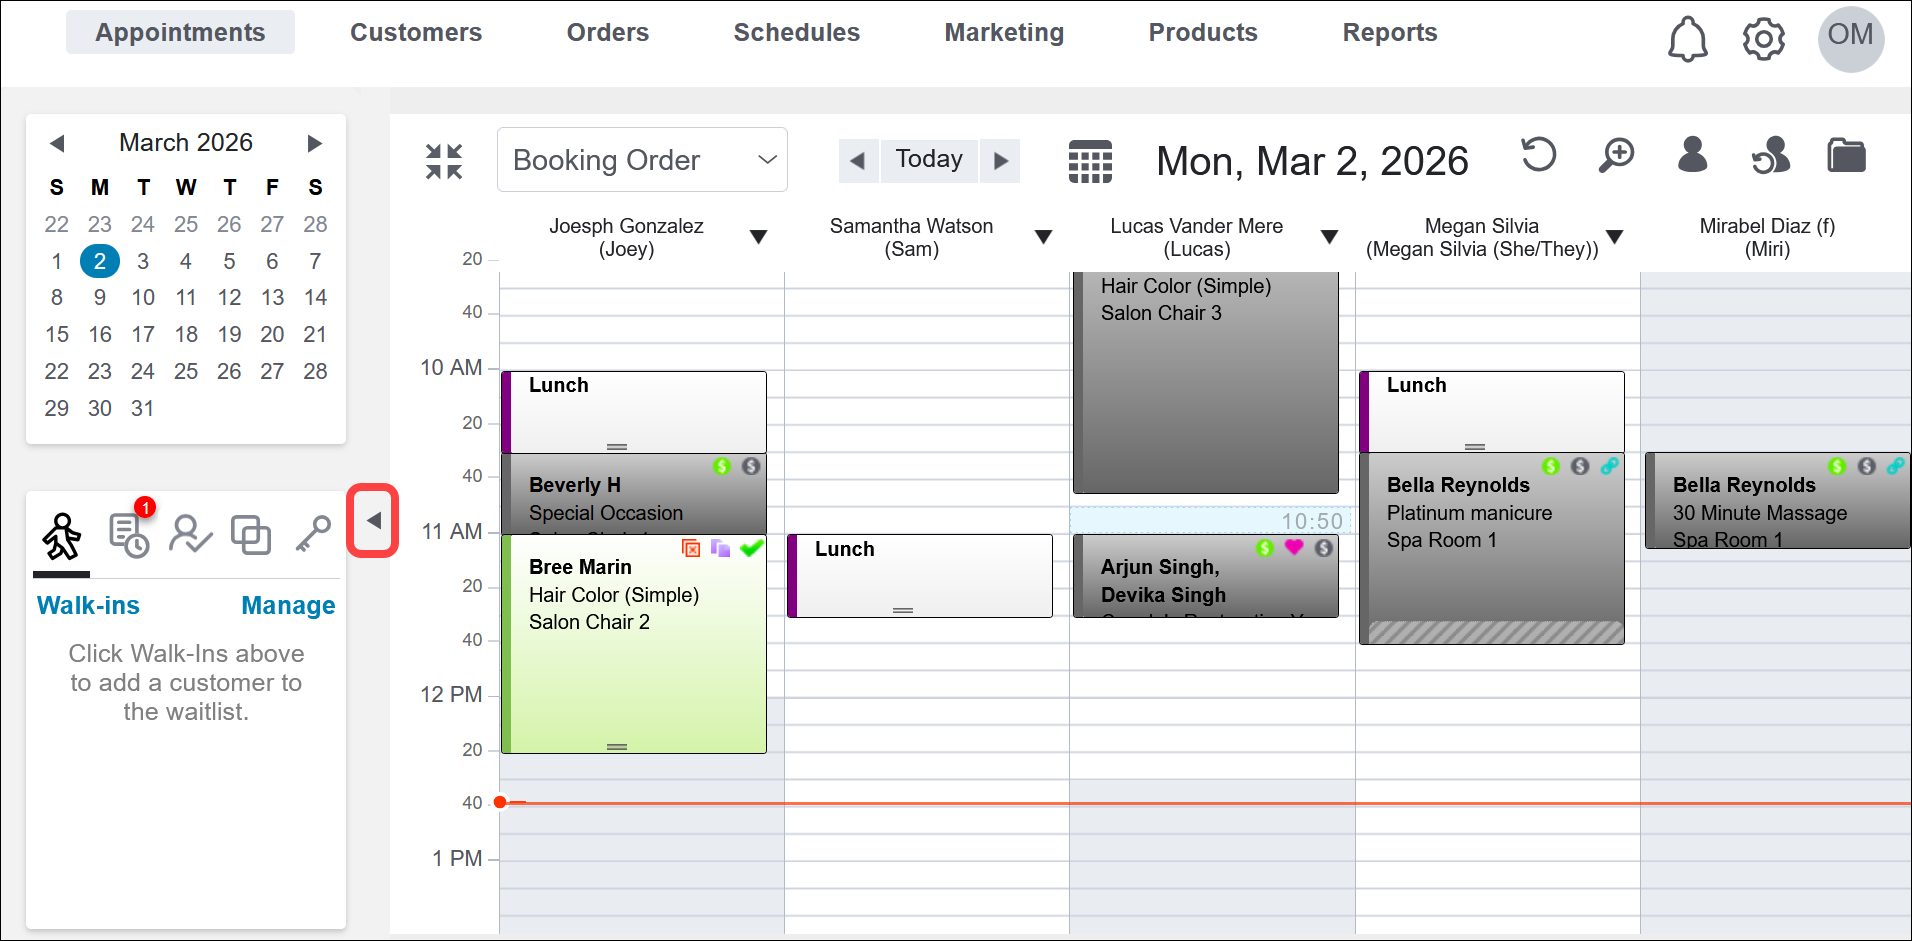Open the notifications bell
The image size is (1912, 941).
[x=1687, y=39]
